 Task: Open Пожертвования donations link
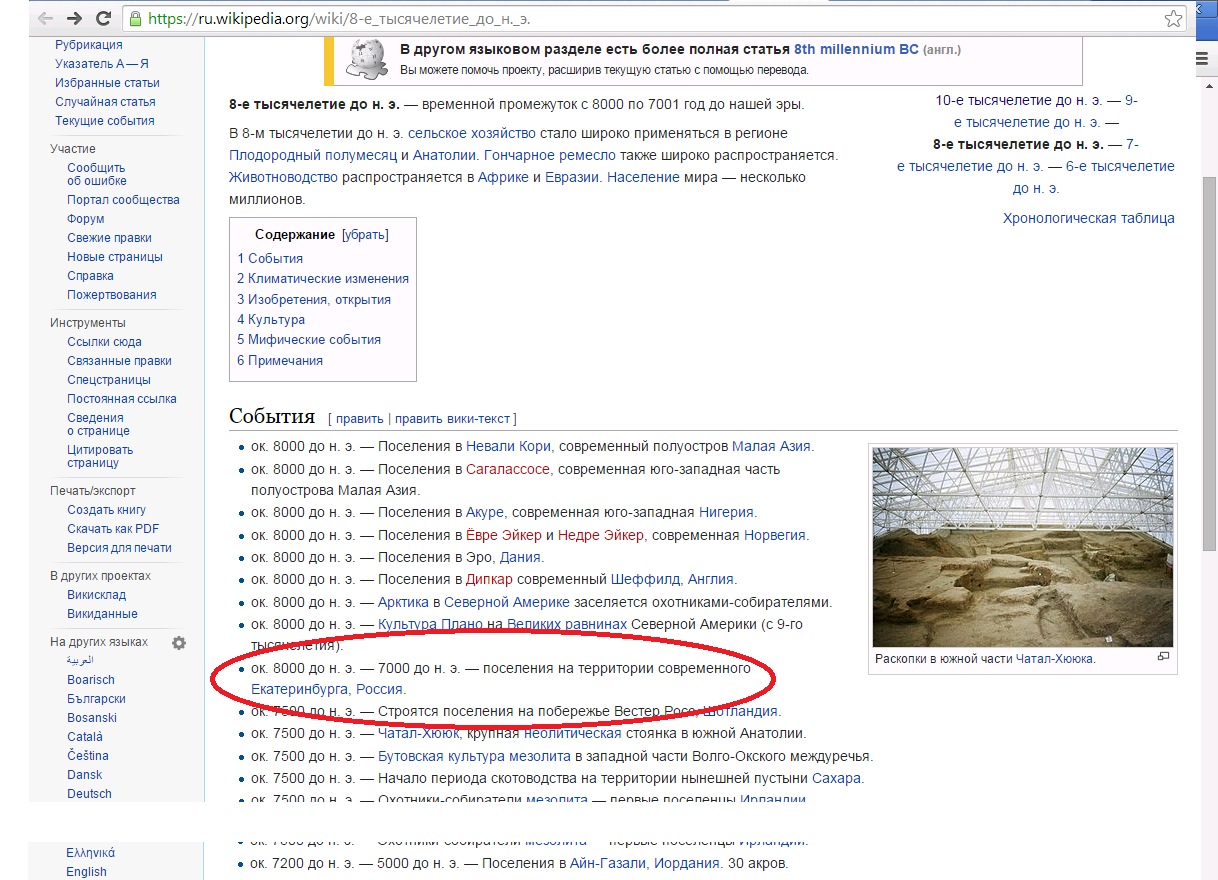click(112, 295)
